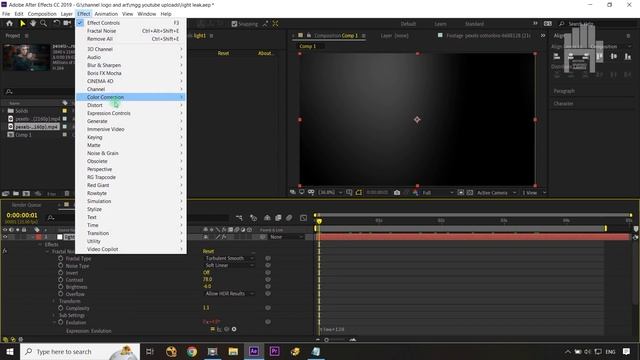
Task: Expand the Solids folder in Project panel
Action: (3, 111)
